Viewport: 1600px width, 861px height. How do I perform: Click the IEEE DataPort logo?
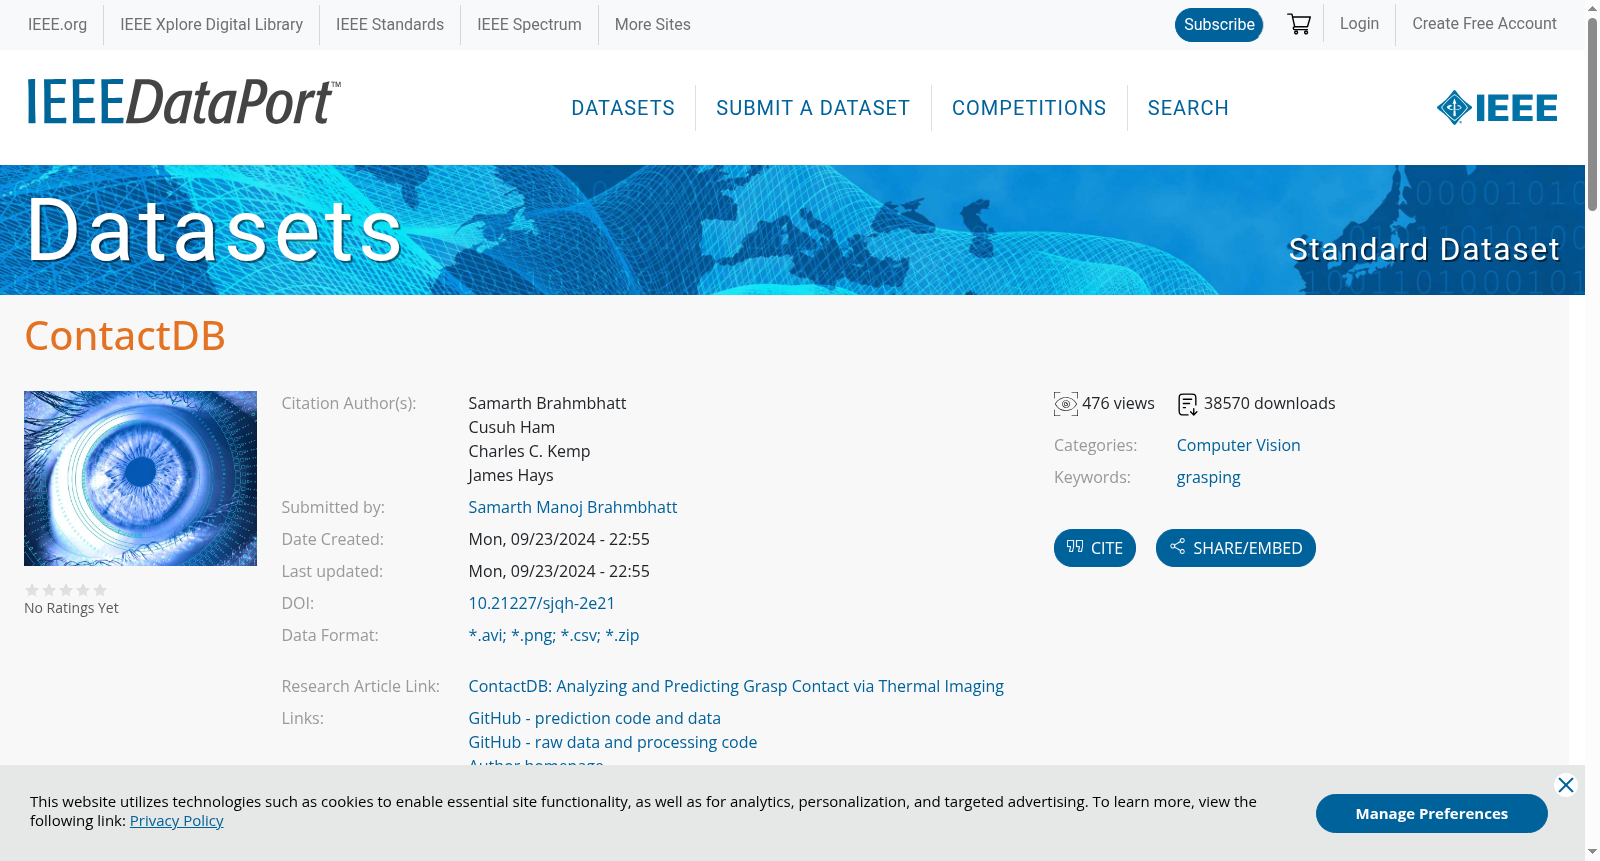[183, 102]
